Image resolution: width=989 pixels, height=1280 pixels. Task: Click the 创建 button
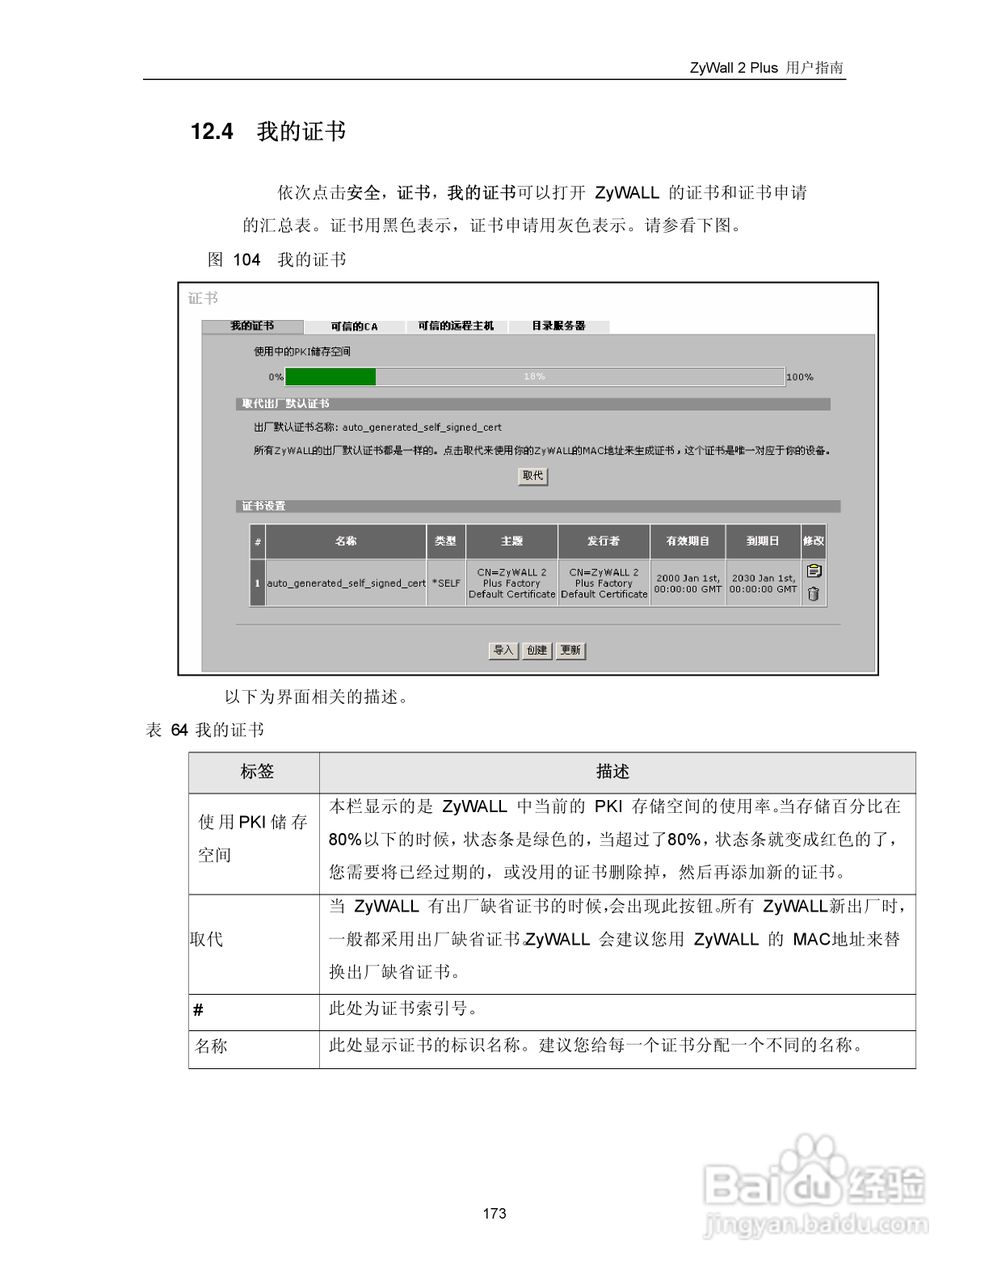pyautogui.click(x=536, y=650)
